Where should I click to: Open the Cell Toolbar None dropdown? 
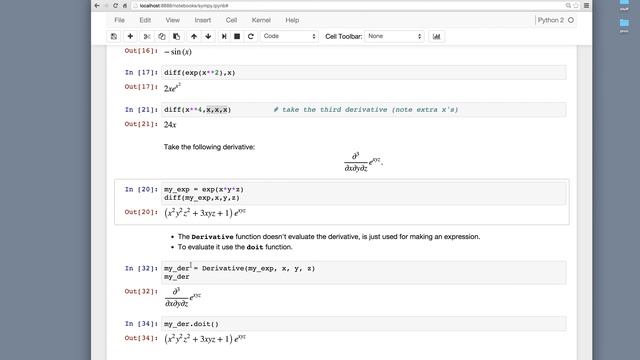point(394,36)
